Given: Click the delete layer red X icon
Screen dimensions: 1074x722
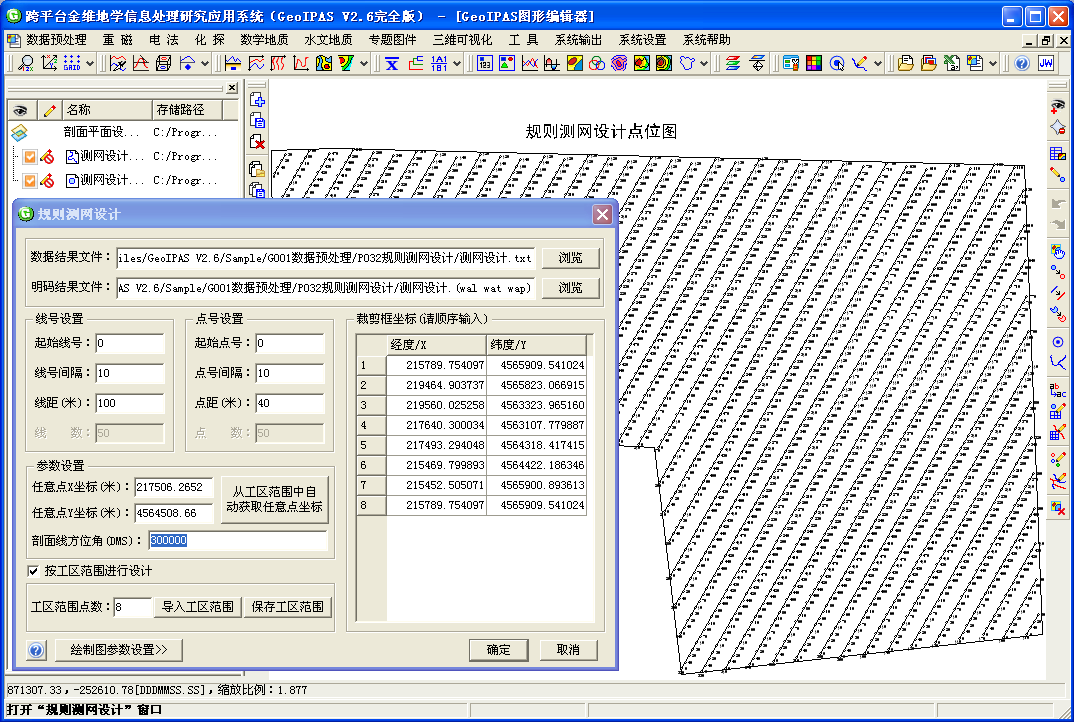Looking at the screenshot, I should pos(258,142).
